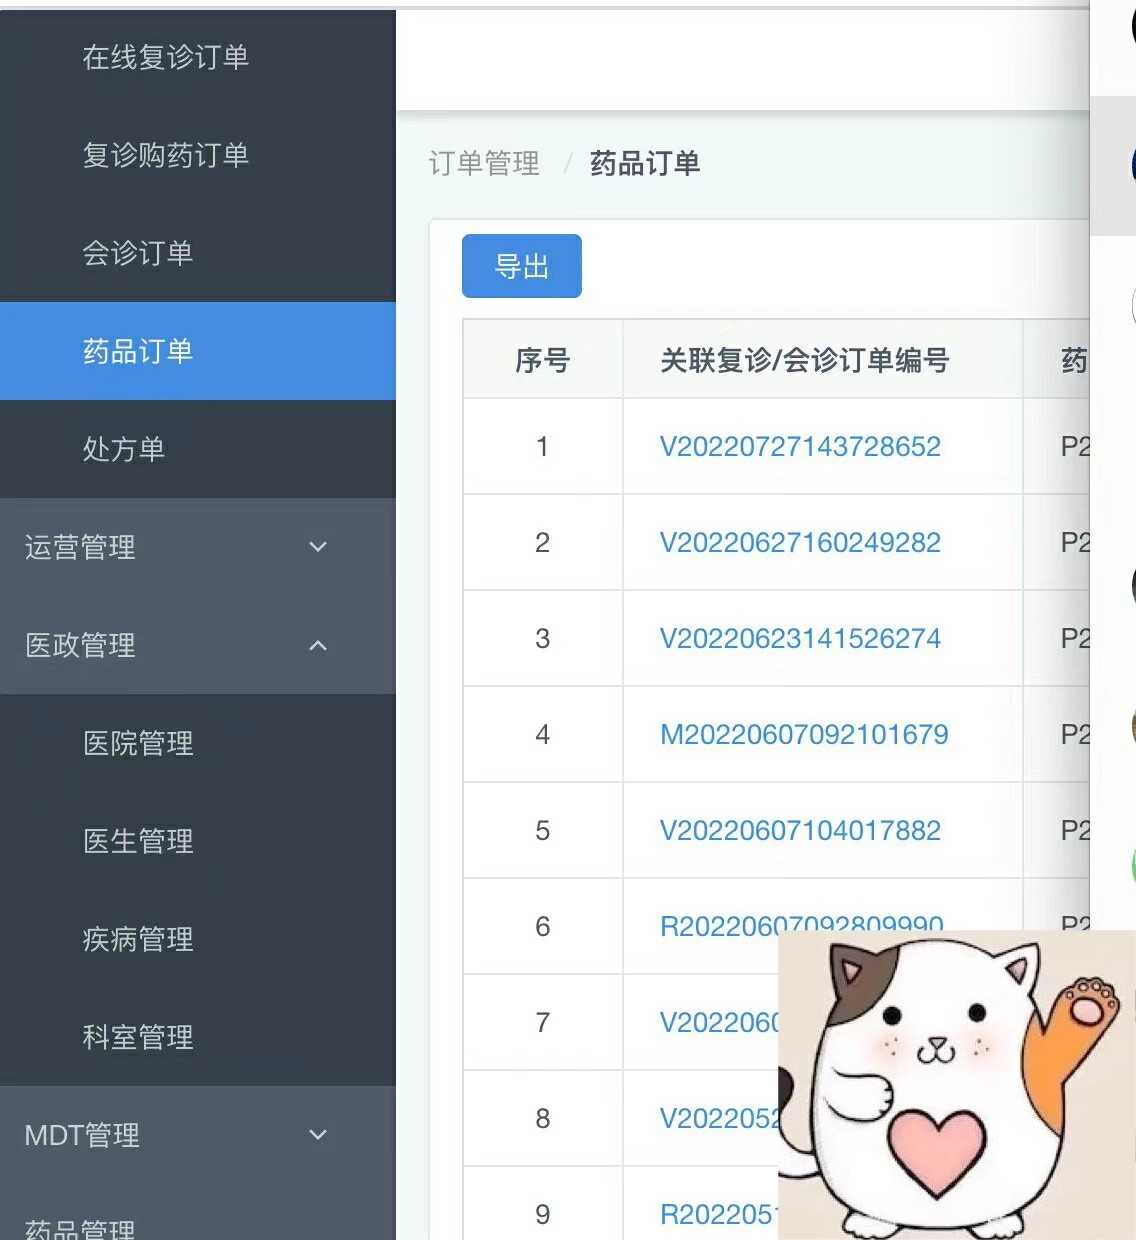Click the sequence number 1 cell

point(543,446)
